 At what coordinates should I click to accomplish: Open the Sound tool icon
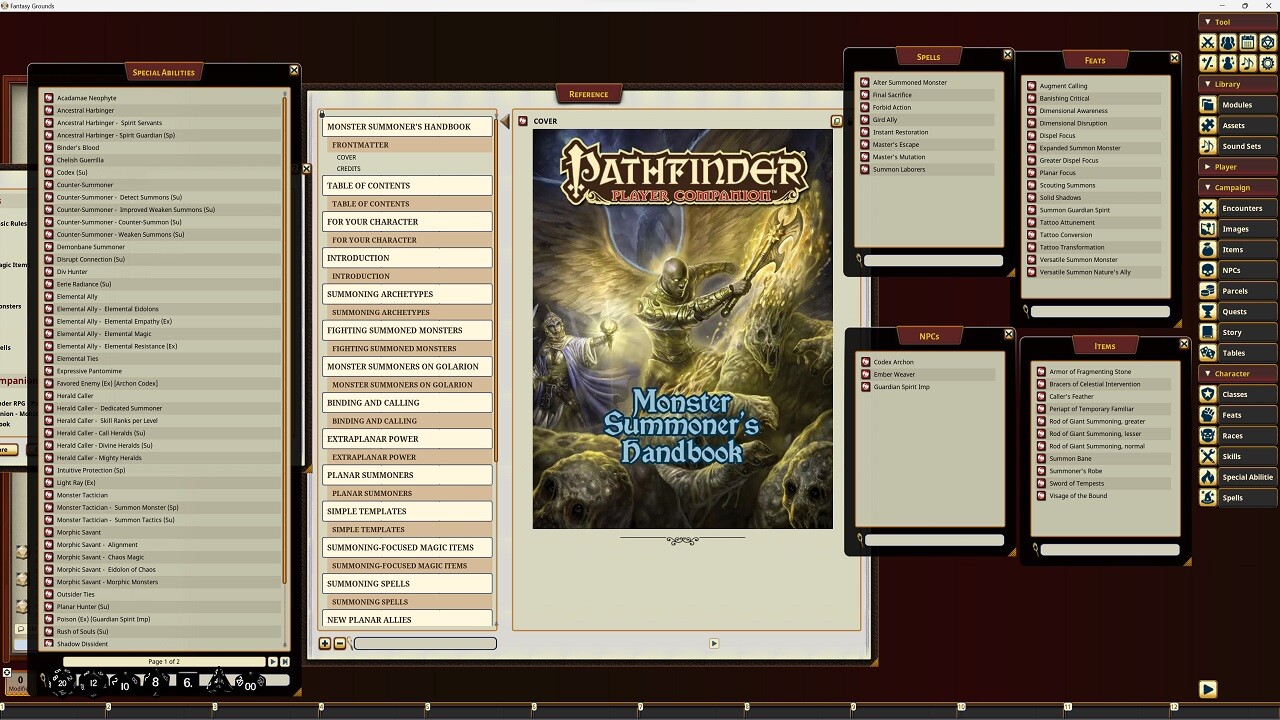[x=1248, y=62]
